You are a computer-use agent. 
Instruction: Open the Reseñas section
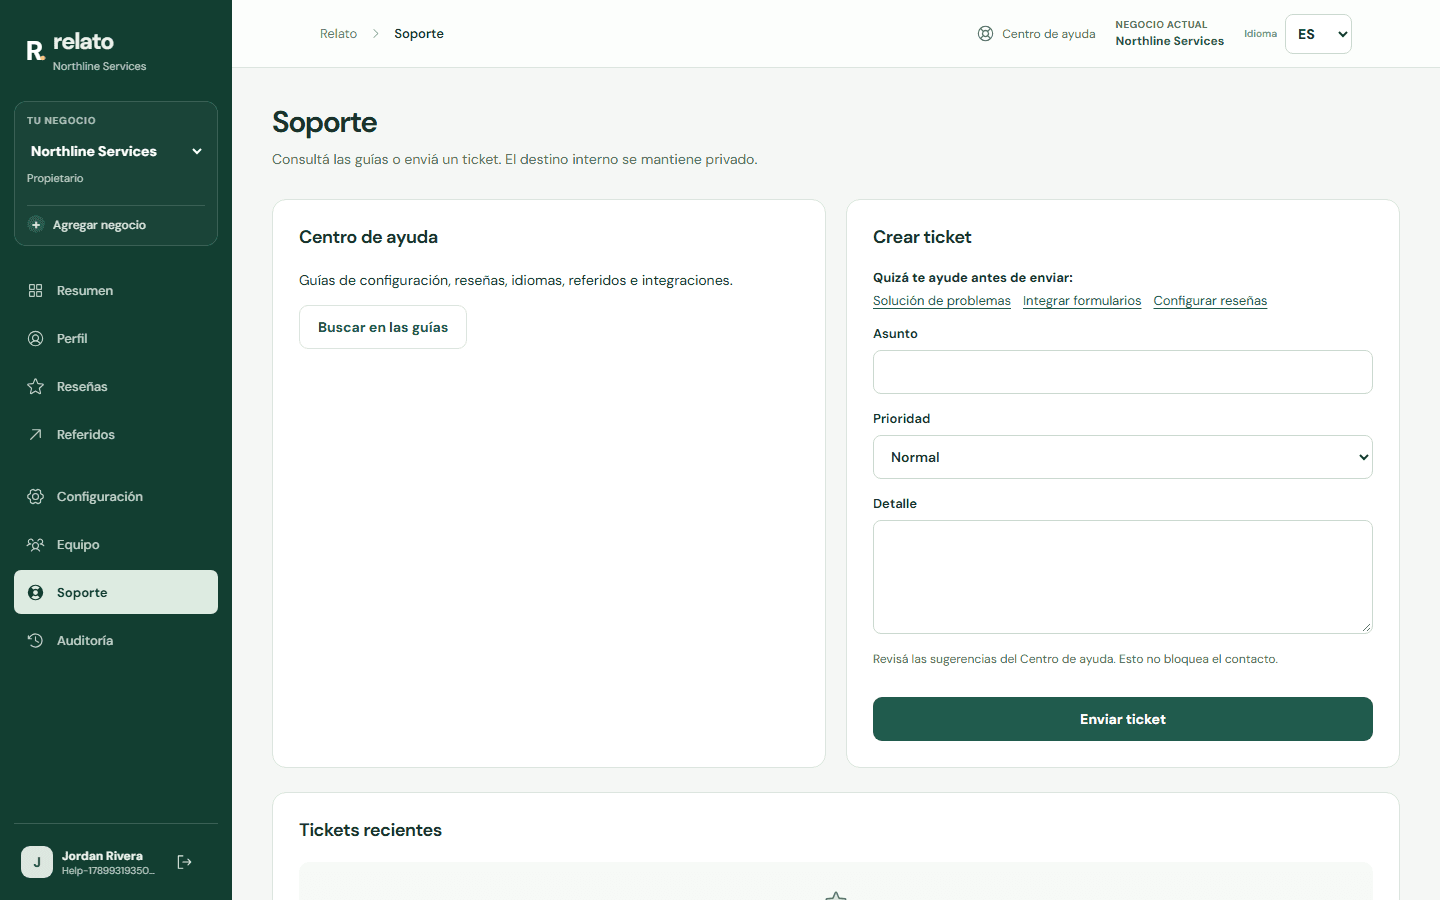(116, 387)
